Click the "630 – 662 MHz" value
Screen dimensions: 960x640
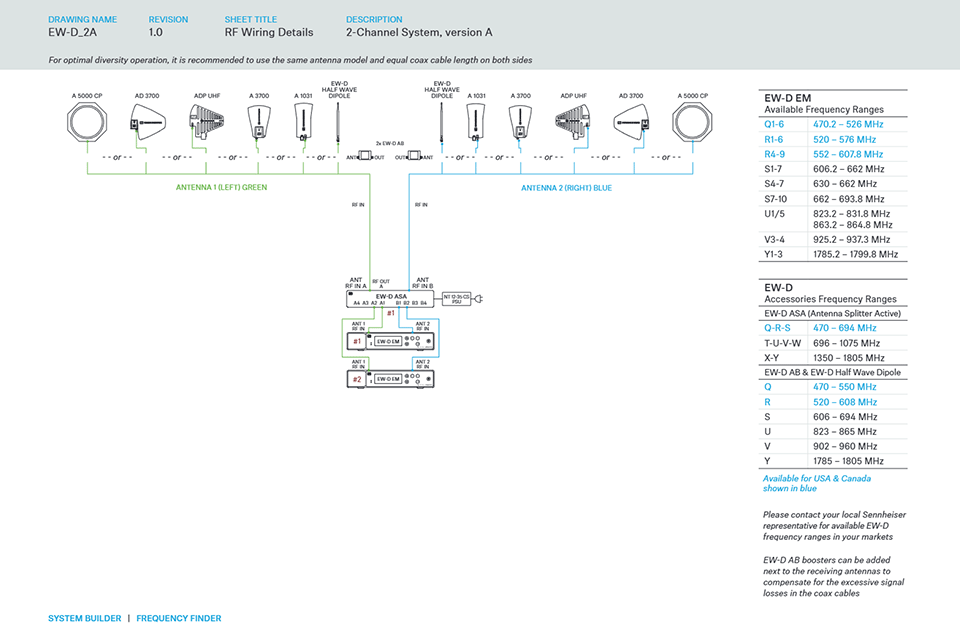(845, 184)
